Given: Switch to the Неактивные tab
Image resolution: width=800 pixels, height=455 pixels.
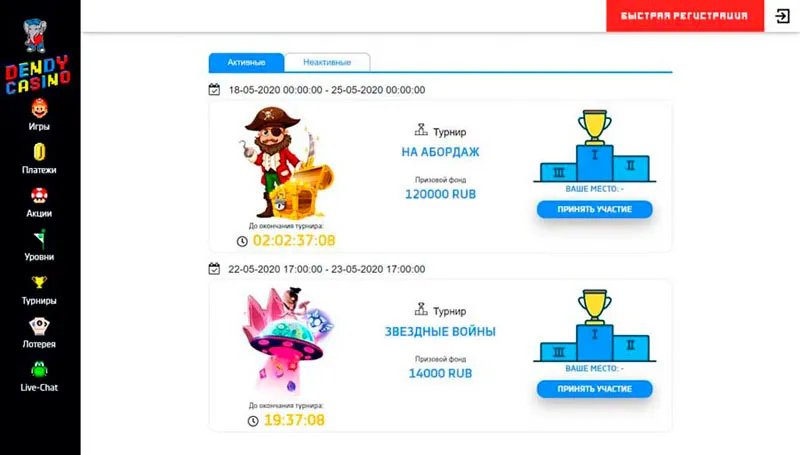Looking at the screenshot, I should pyautogui.click(x=327, y=62).
